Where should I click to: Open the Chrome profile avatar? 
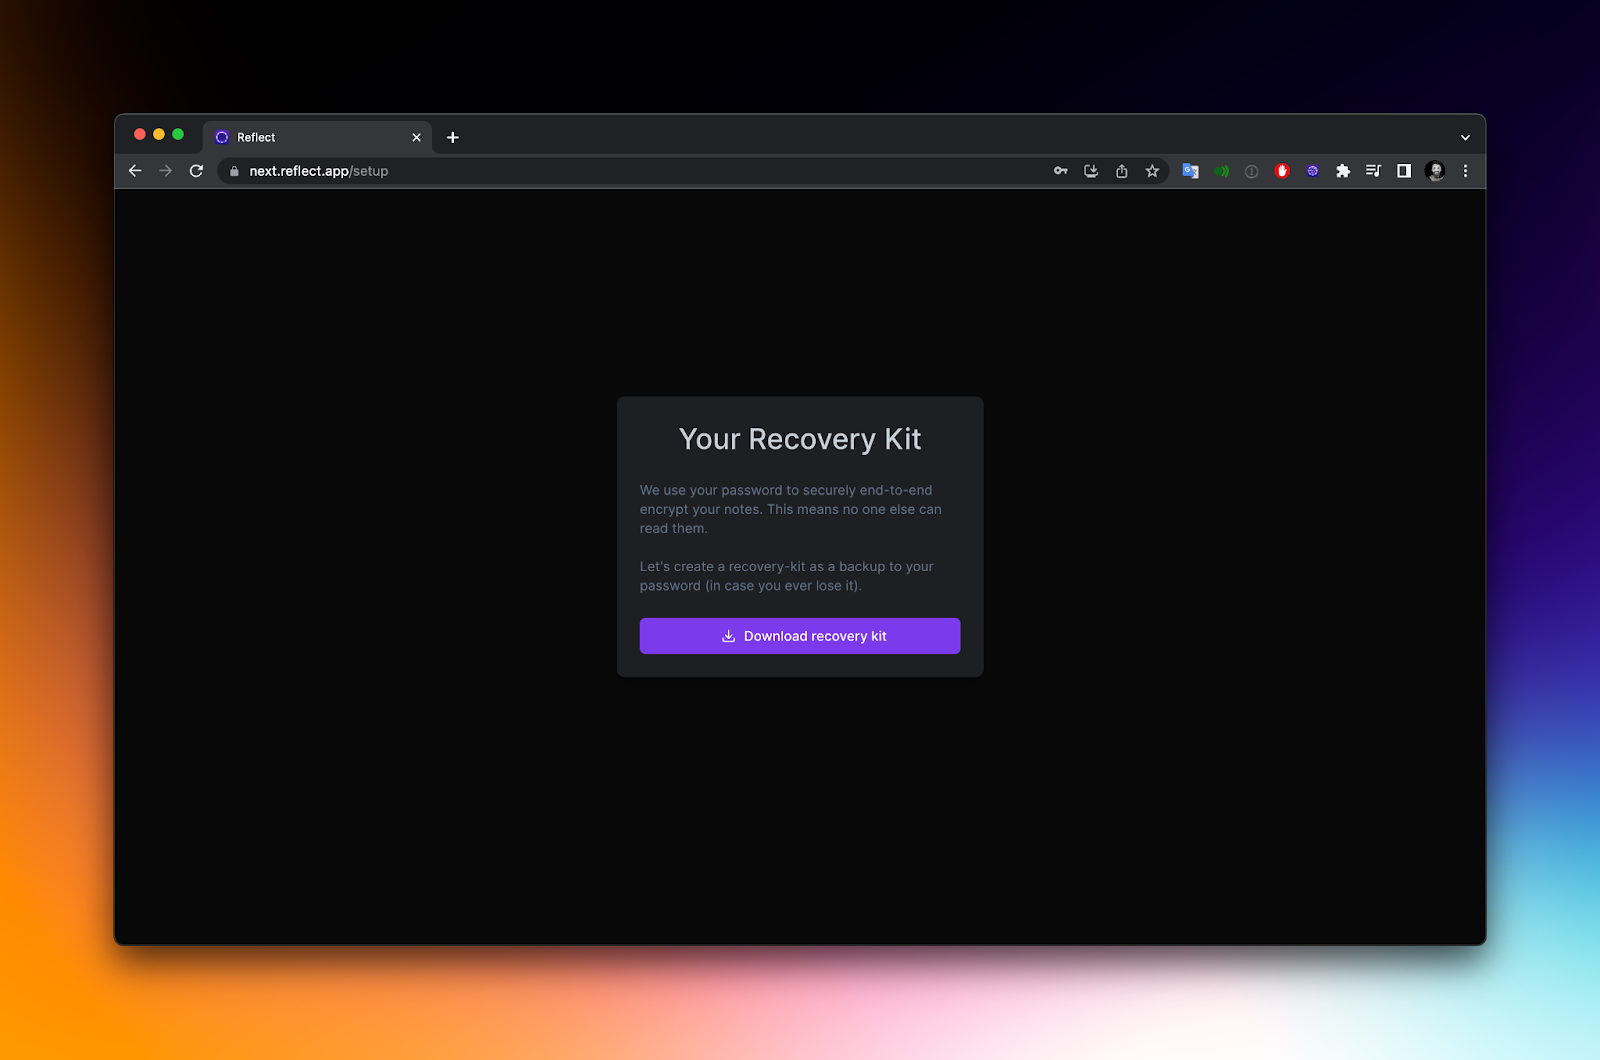click(x=1435, y=171)
